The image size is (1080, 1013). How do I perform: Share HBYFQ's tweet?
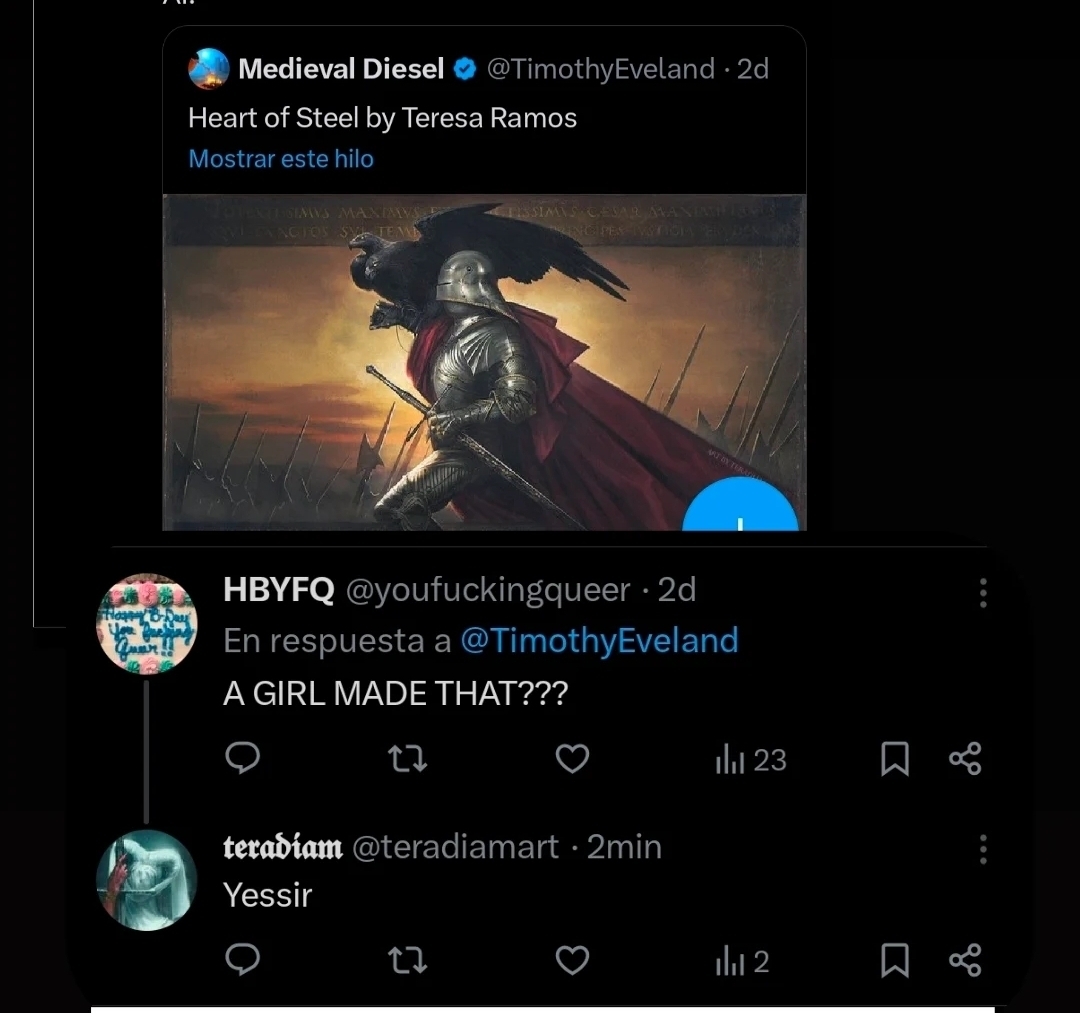click(x=965, y=760)
